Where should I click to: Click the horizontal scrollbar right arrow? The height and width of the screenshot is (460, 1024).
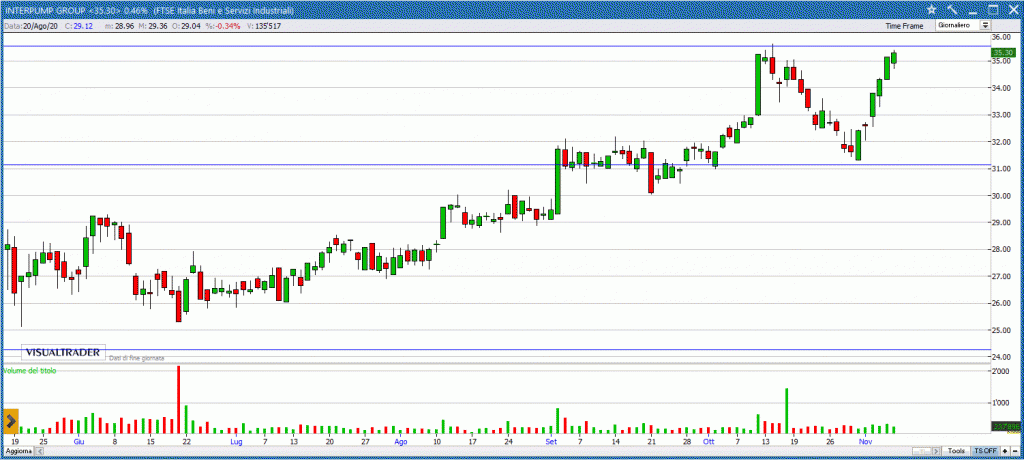pos(936,451)
